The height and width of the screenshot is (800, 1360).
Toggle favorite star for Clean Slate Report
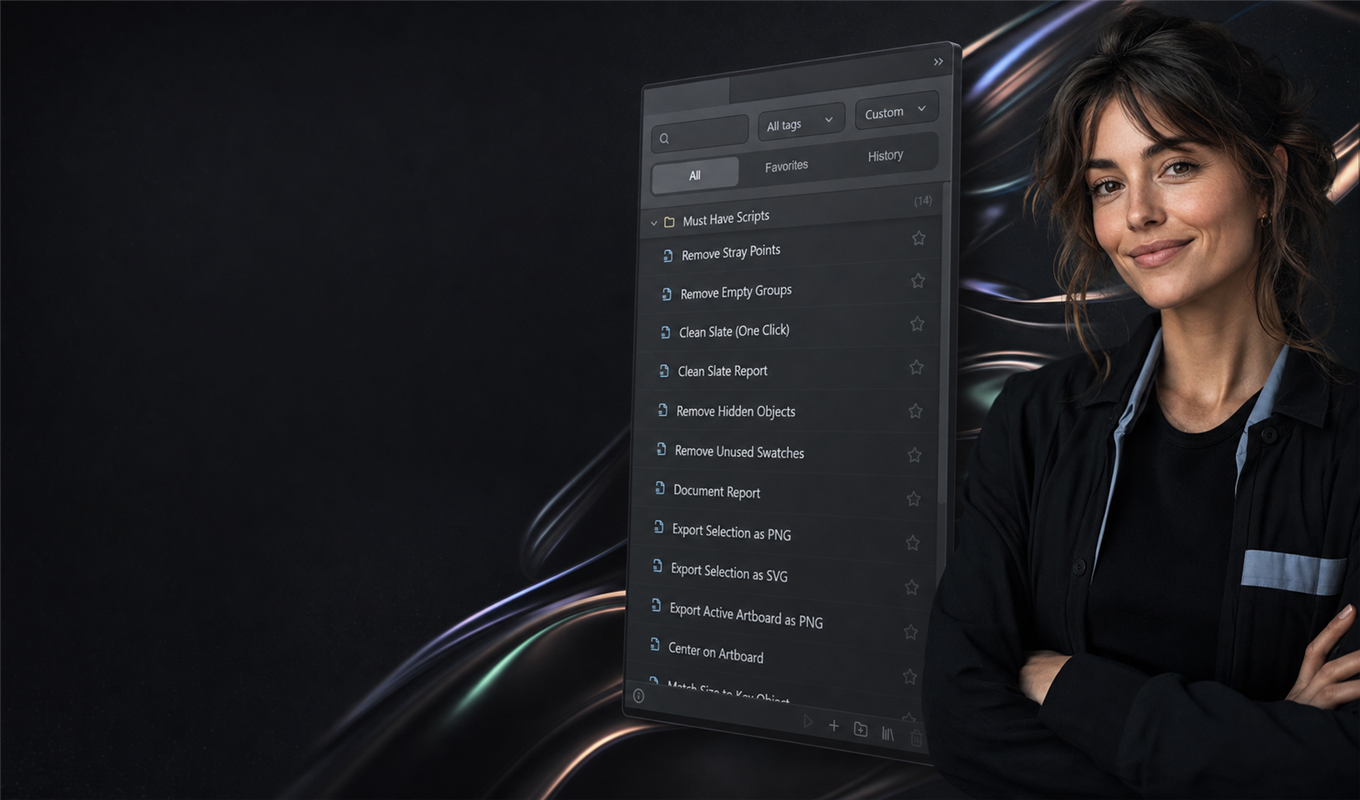pyautogui.click(x=916, y=367)
